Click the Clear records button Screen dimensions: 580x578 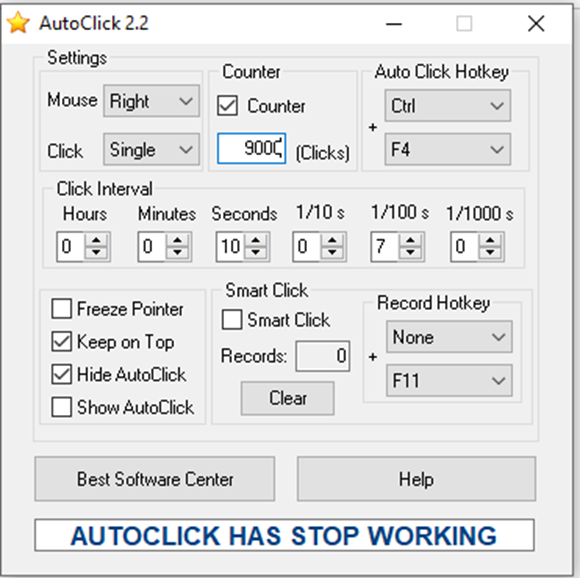click(x=288, y=398)
